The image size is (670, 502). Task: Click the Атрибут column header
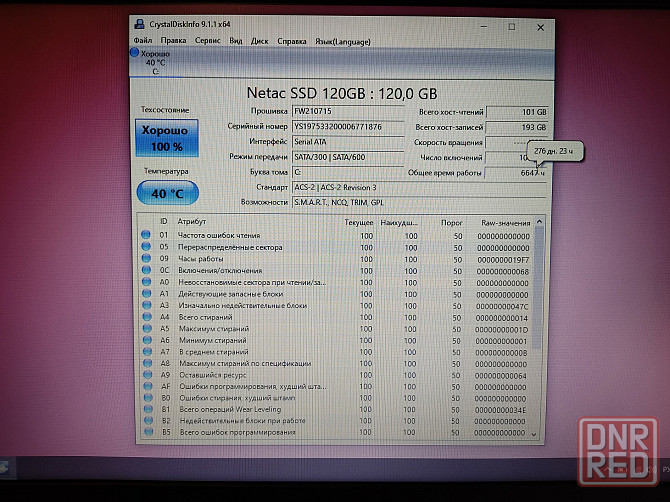[192, 221]
